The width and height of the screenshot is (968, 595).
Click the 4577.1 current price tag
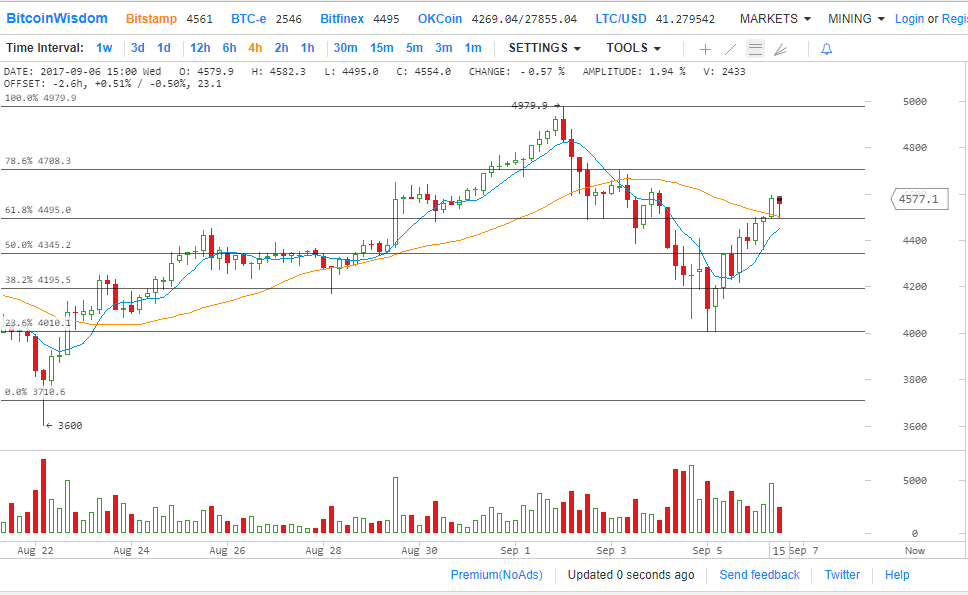coord(917,200)
